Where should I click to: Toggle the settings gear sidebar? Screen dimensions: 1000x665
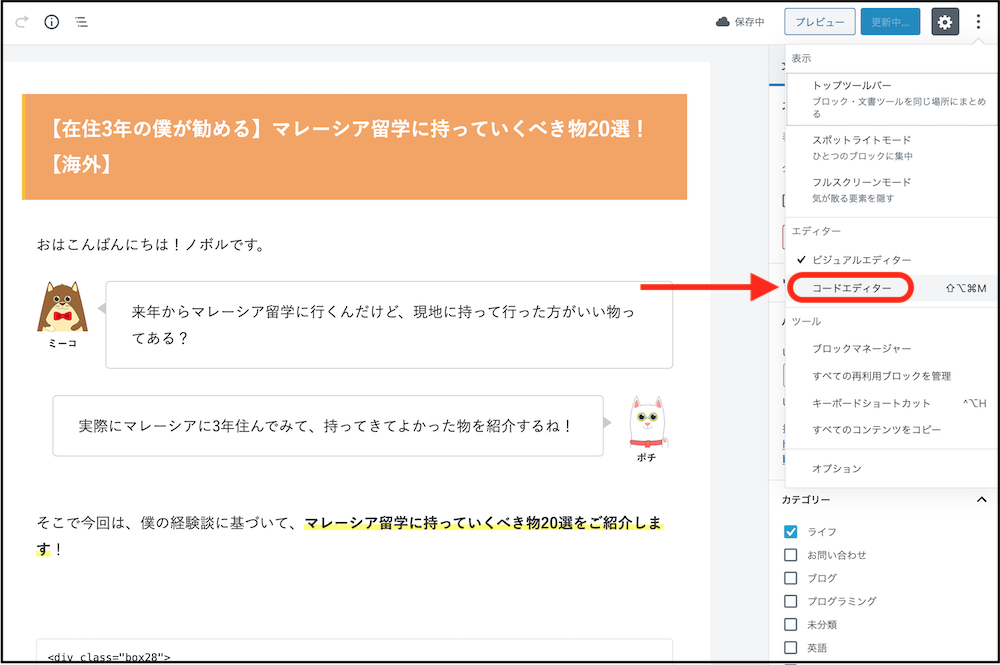[x=945, y=22]
